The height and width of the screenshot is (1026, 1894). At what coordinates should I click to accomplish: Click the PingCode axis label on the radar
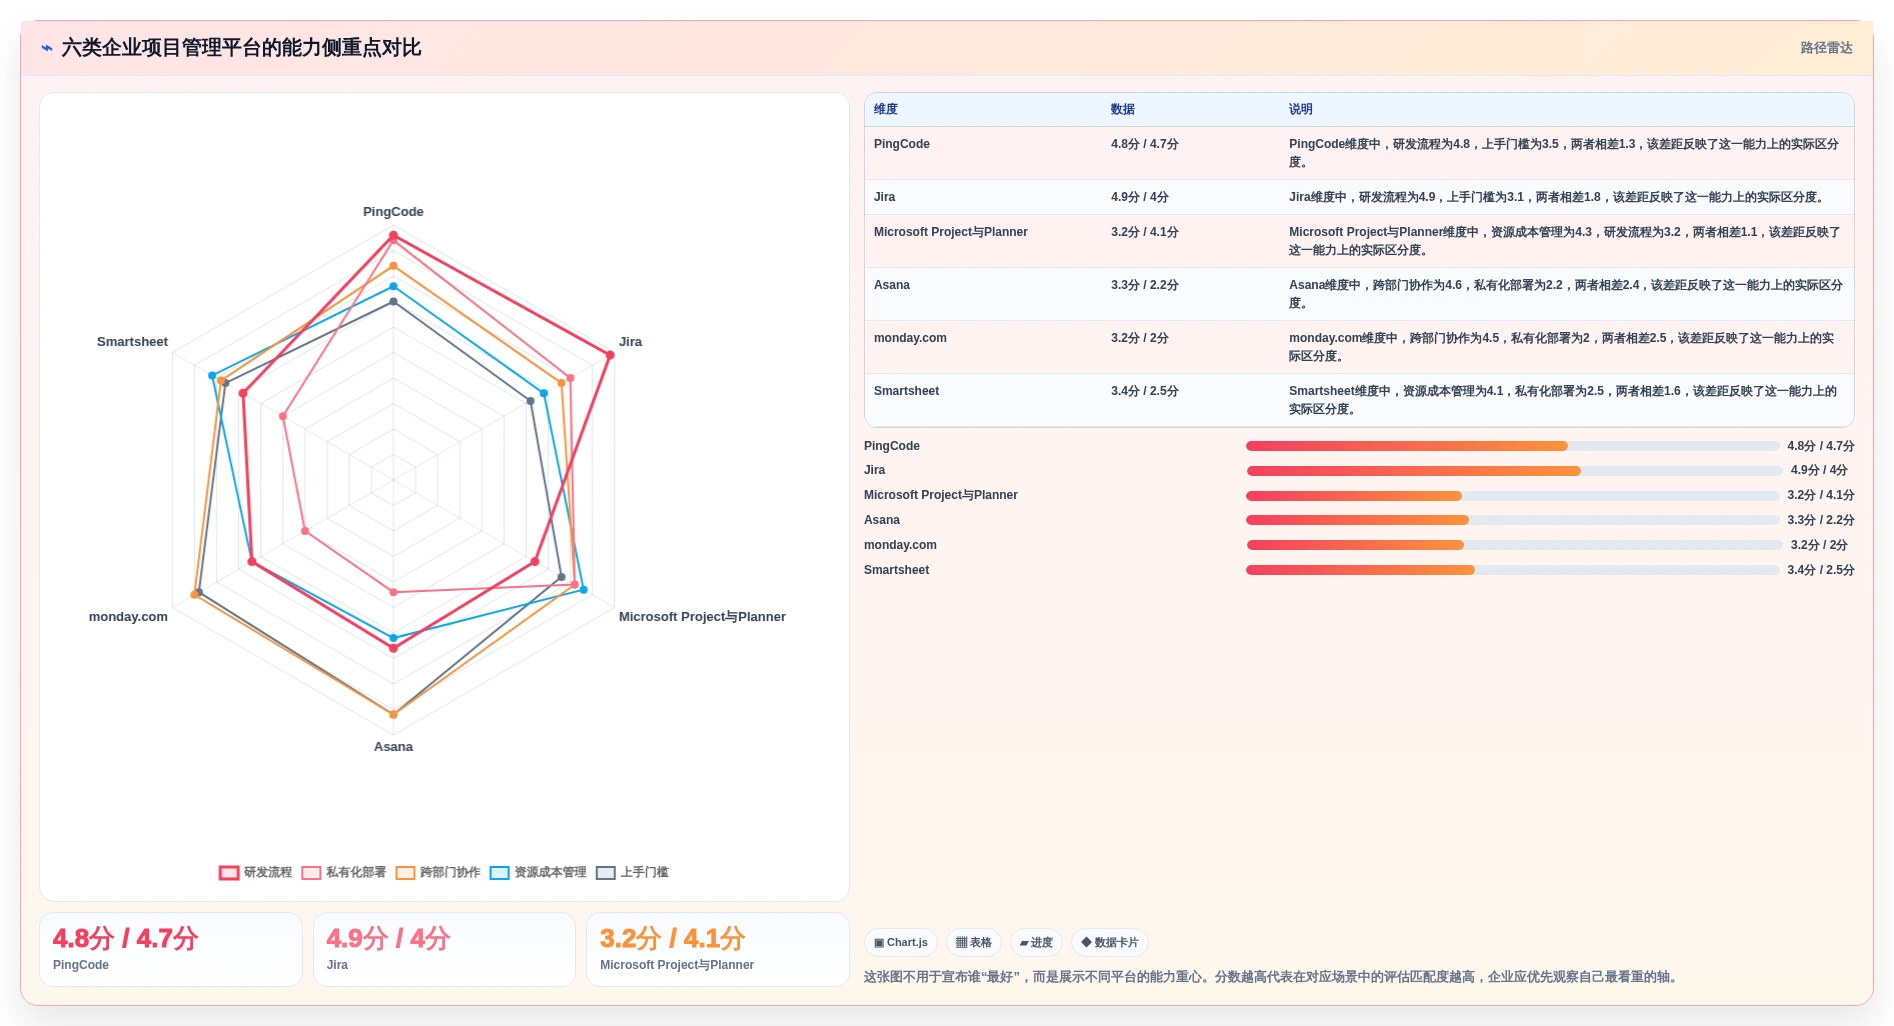pos(393,212)
